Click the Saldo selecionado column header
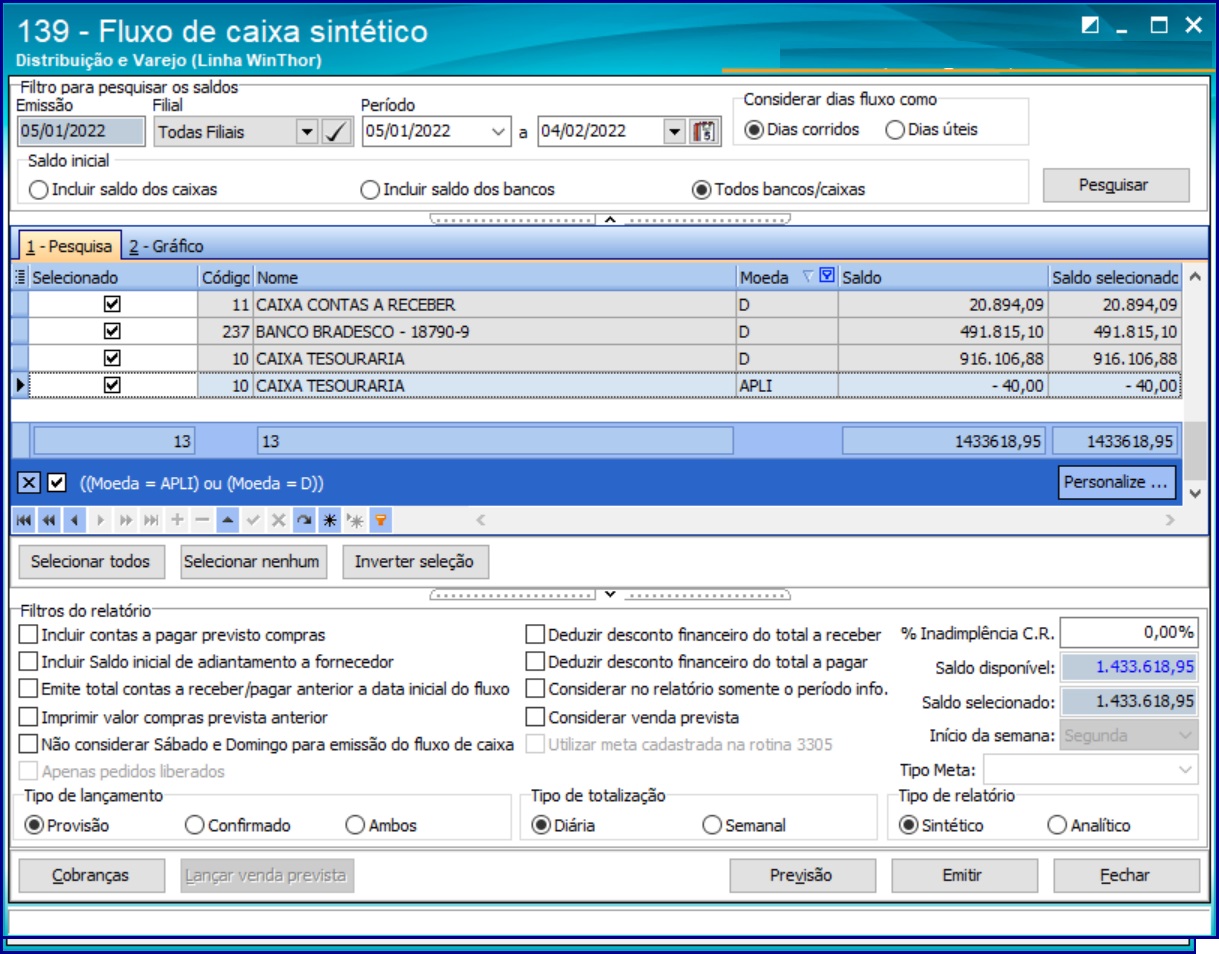Image resolution: width=1219 pixels, height=954 pixels. (1115, 277)
